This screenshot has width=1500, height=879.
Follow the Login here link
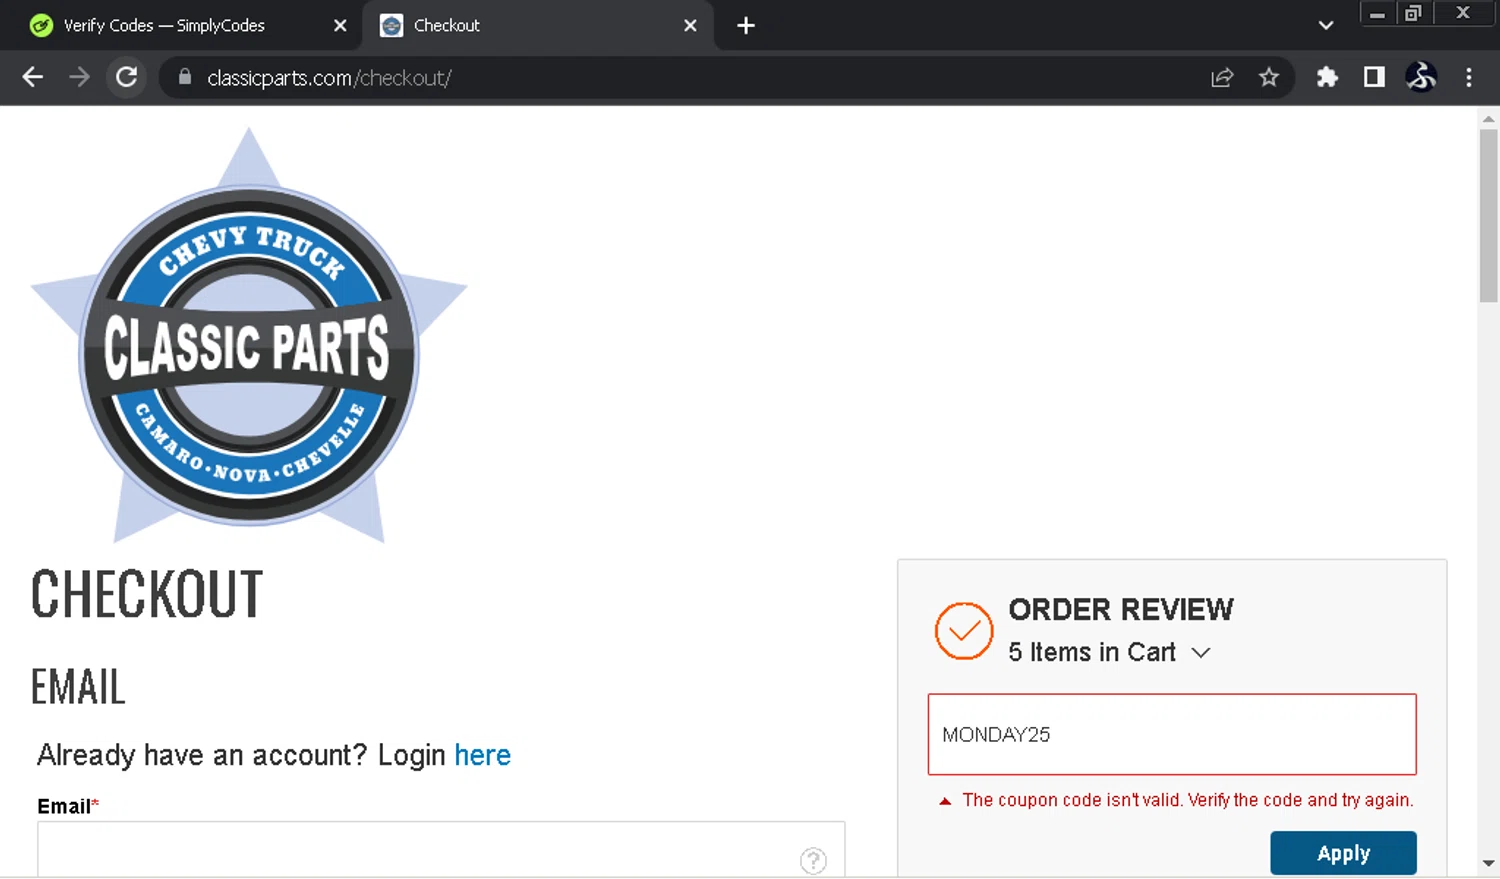point(482,755)
